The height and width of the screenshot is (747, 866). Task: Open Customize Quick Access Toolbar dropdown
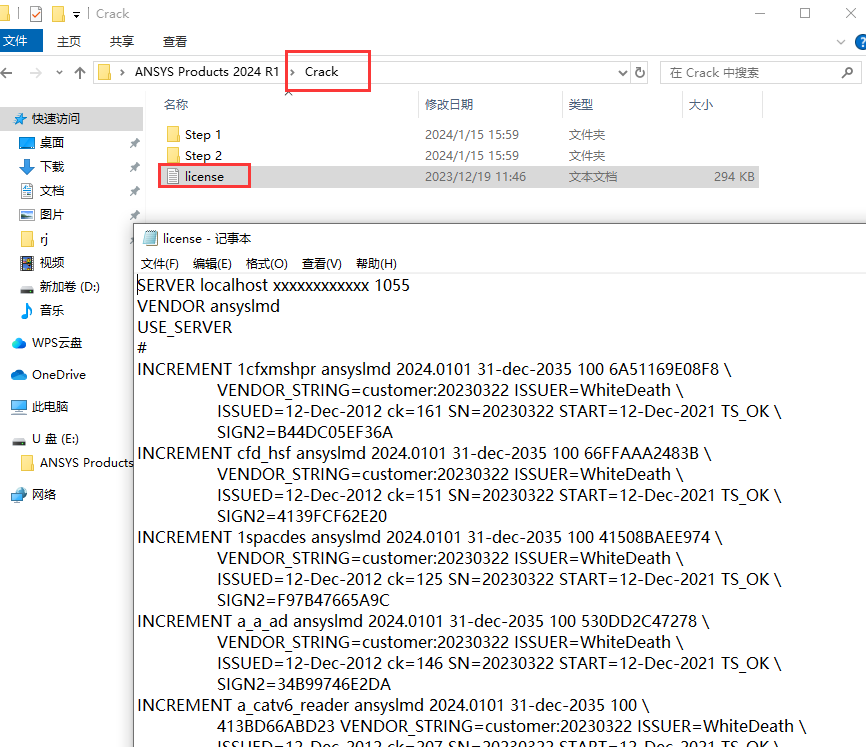pyautogui.click(x=76, y=14)
